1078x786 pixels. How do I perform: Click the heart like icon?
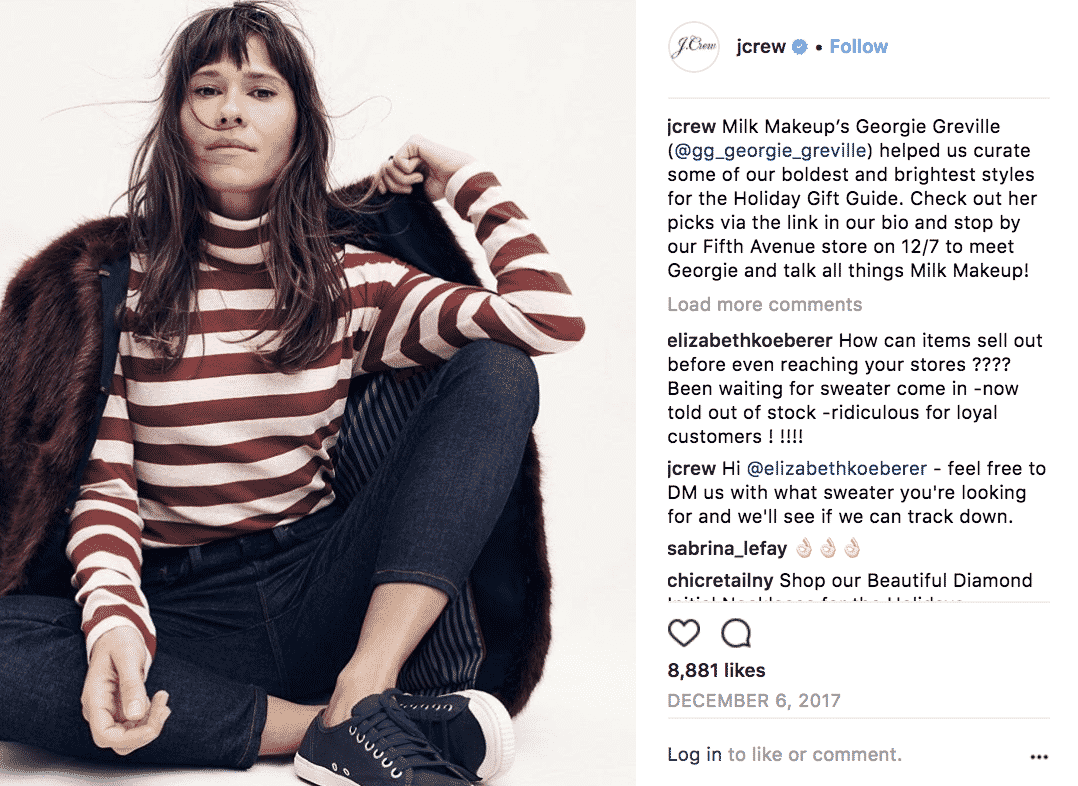tap(683, 633)
